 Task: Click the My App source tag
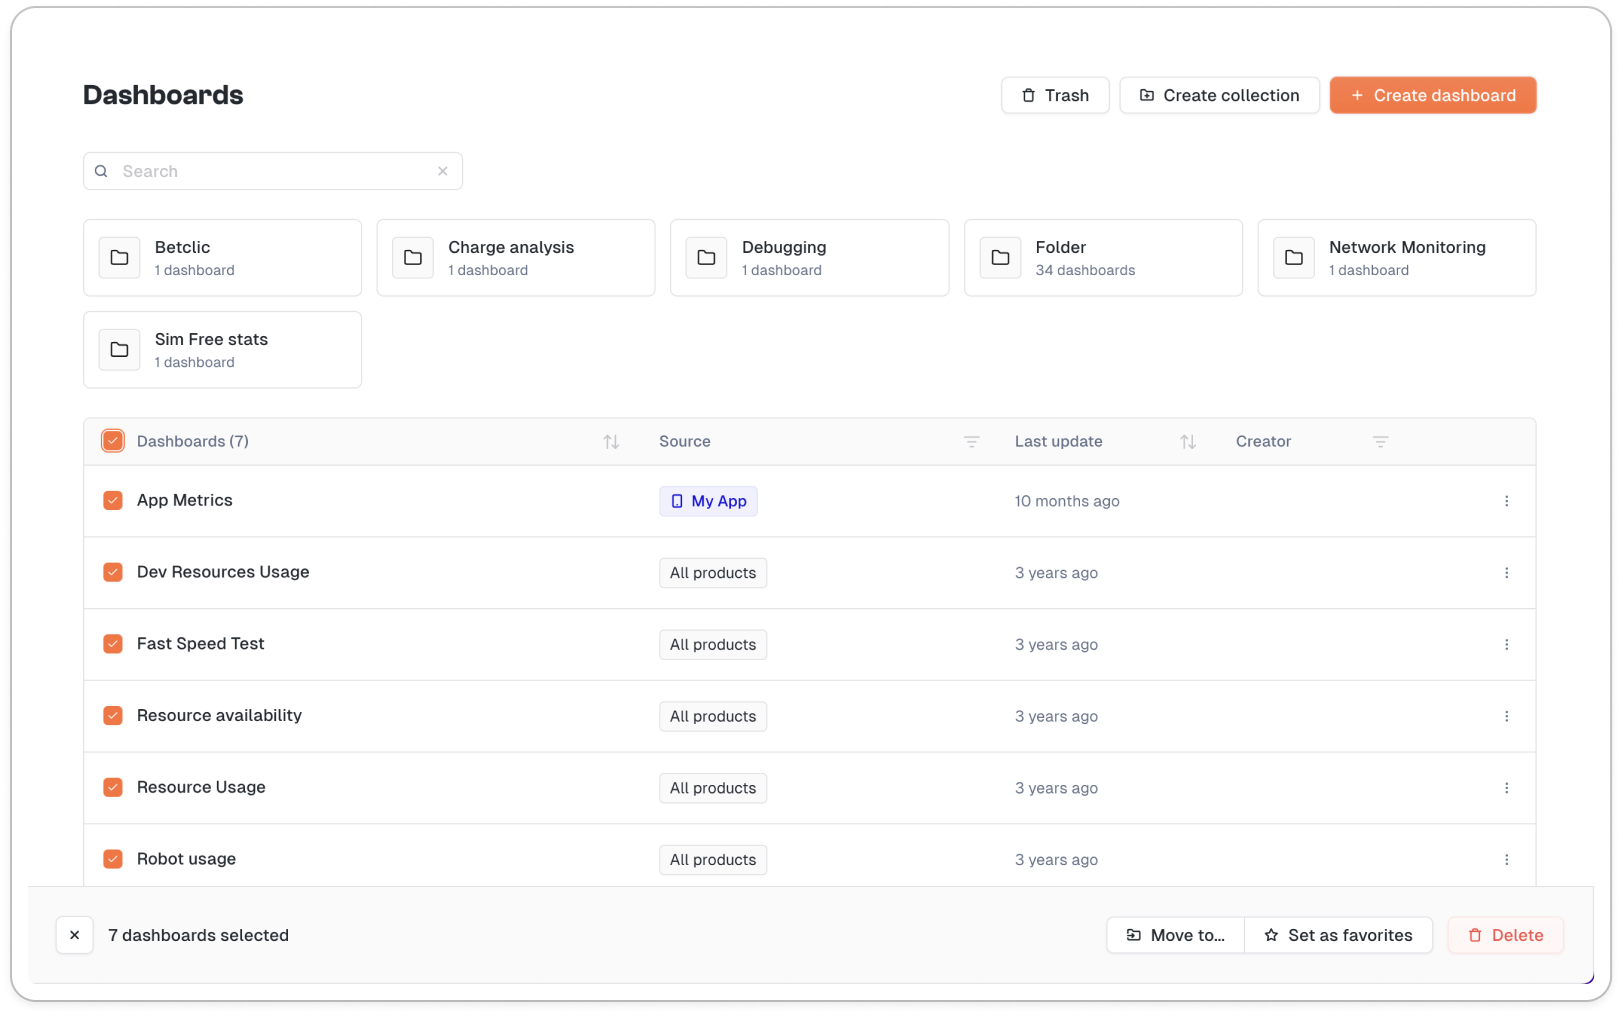708,501
